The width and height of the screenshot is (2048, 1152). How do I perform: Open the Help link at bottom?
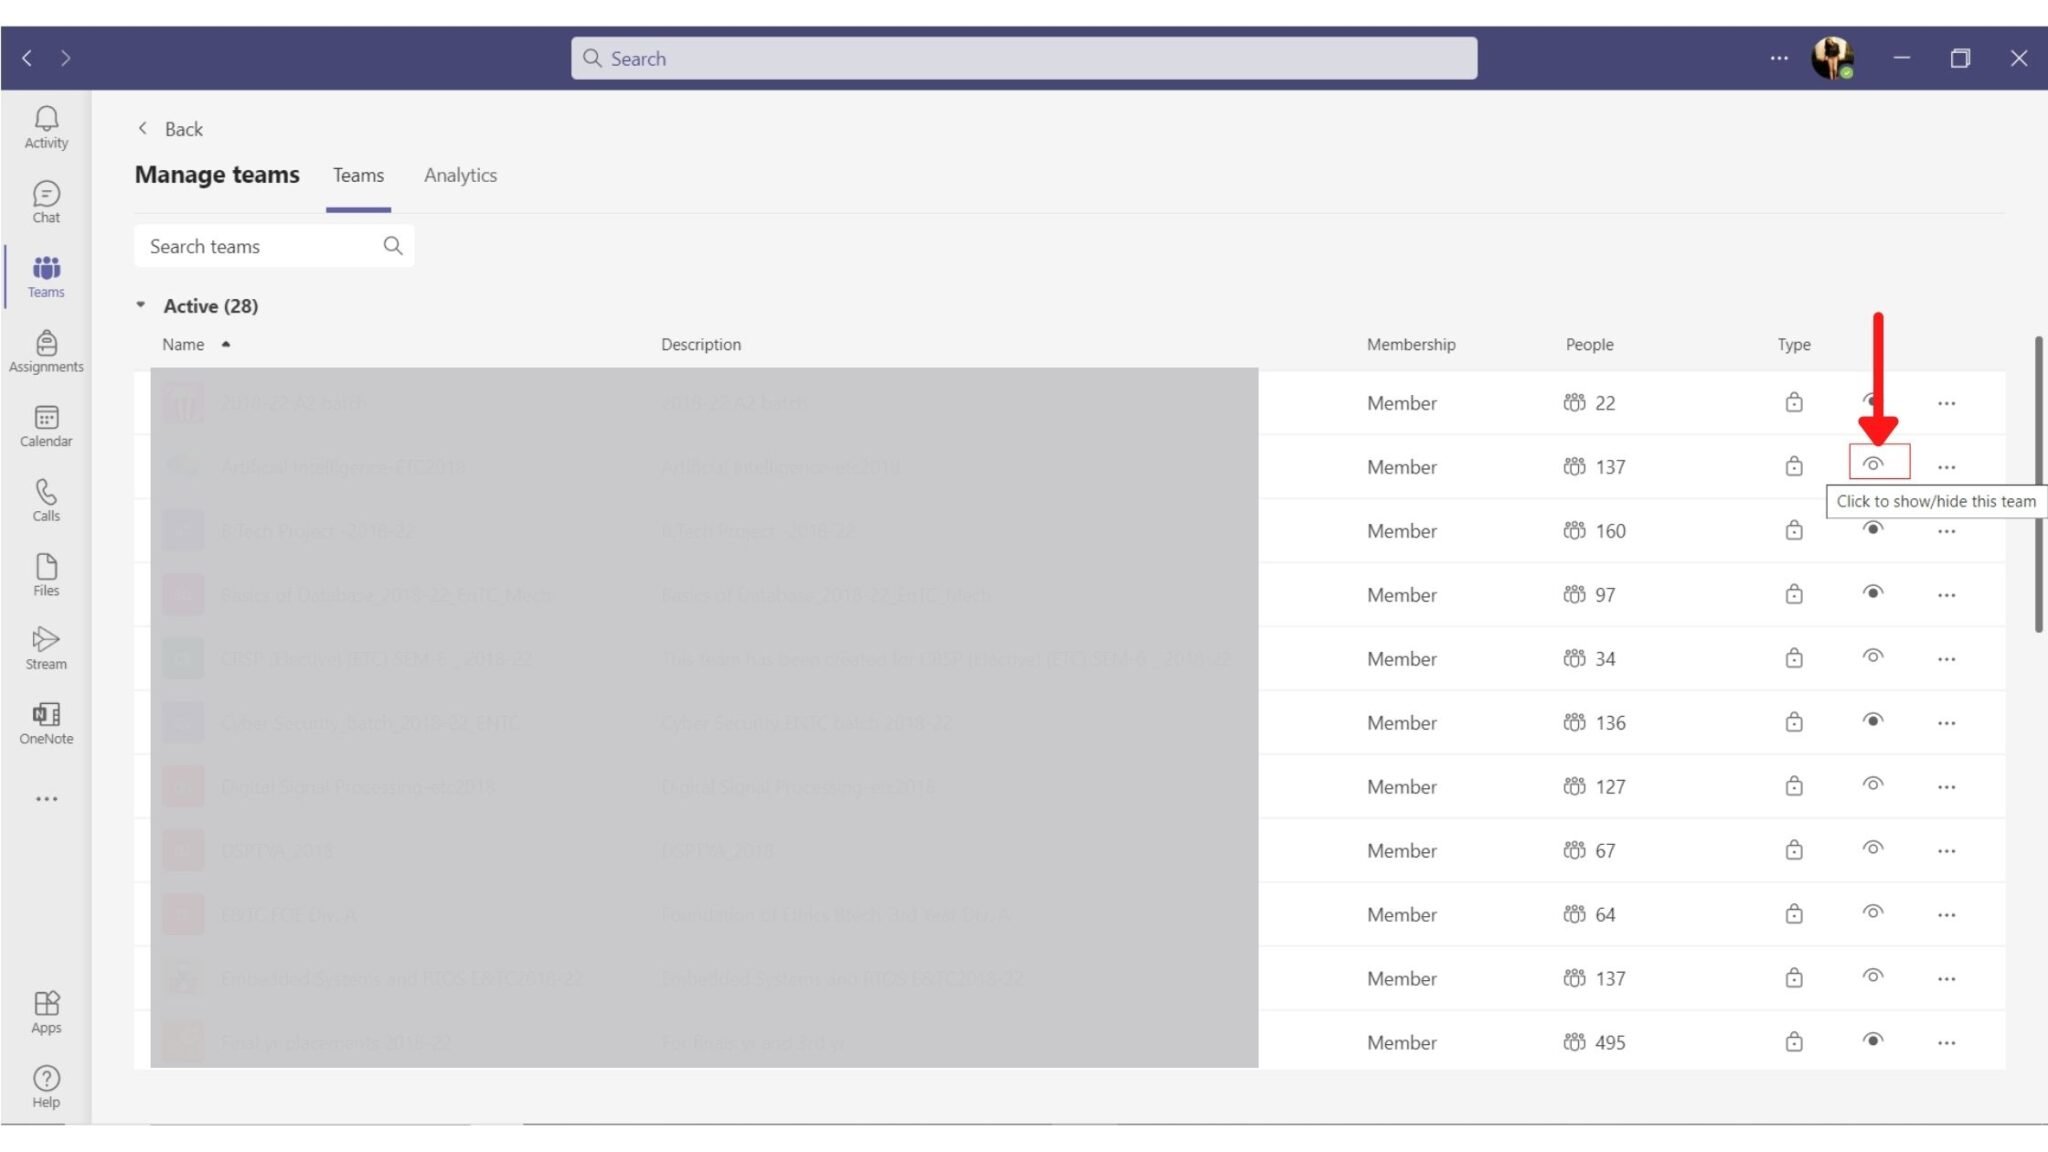point(45,1085)
